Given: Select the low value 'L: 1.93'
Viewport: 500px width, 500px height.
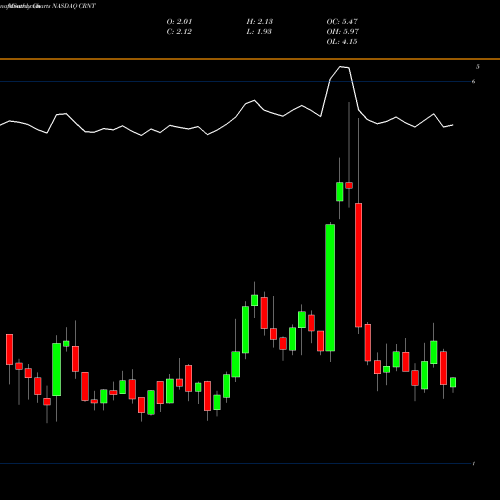Looking at the screenshot, I should (259, 32).
